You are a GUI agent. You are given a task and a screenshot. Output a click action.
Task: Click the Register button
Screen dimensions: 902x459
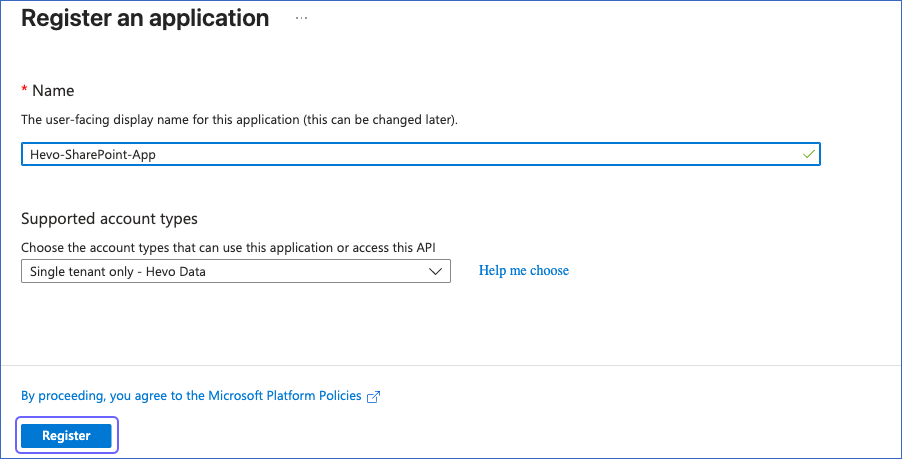point(66,435)
